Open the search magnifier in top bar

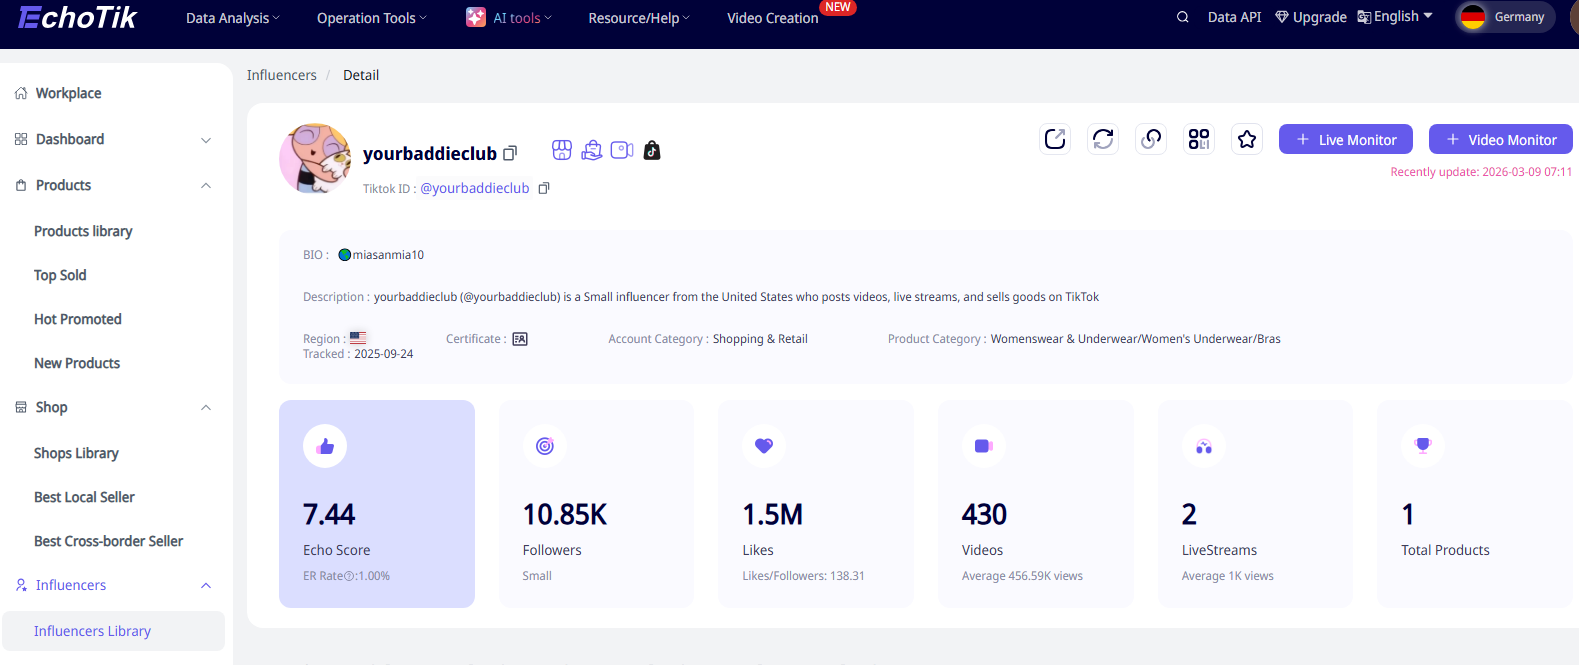tap(1183, 17)
